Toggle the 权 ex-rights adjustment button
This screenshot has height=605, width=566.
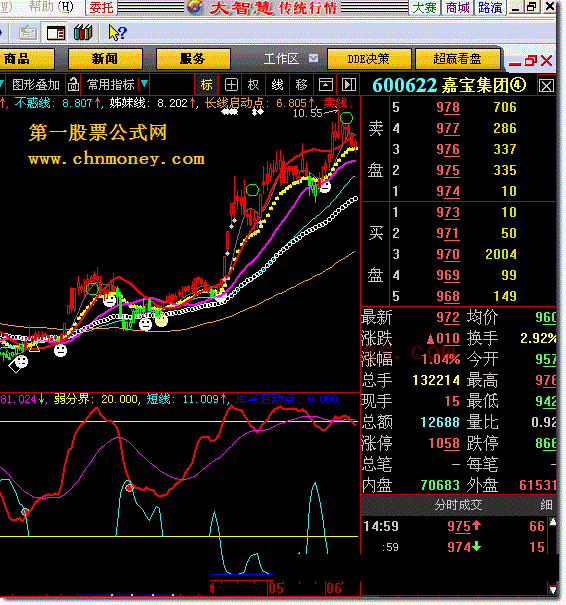(x=254, y=85)
